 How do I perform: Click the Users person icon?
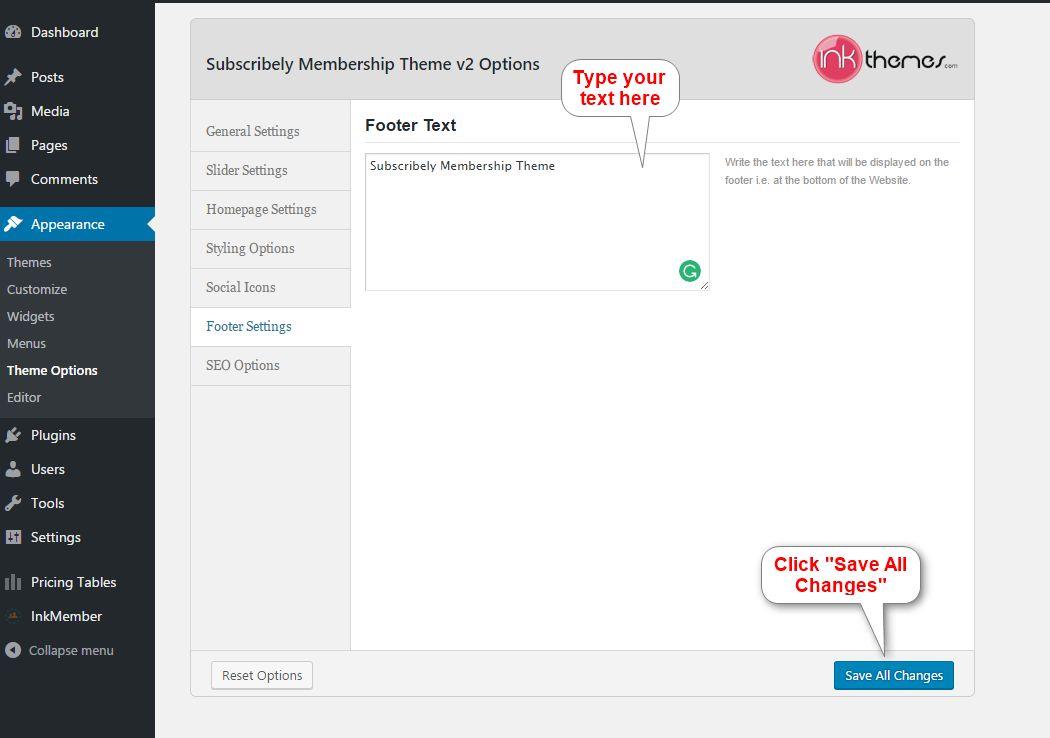coord(13,469)
